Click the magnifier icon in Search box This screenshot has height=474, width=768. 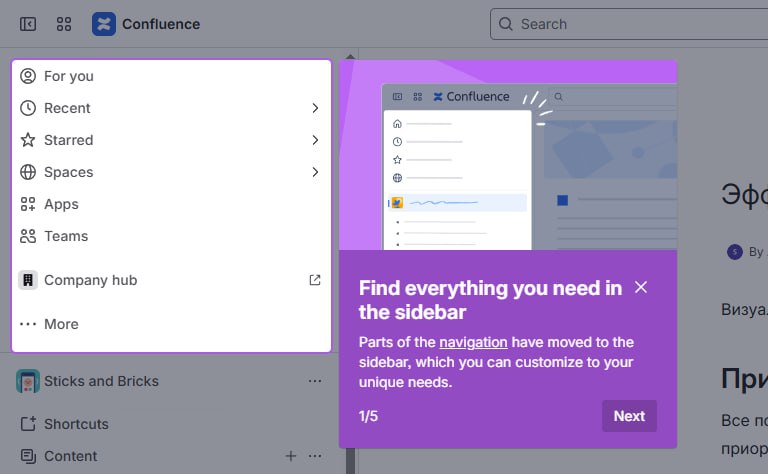point(505,24)
